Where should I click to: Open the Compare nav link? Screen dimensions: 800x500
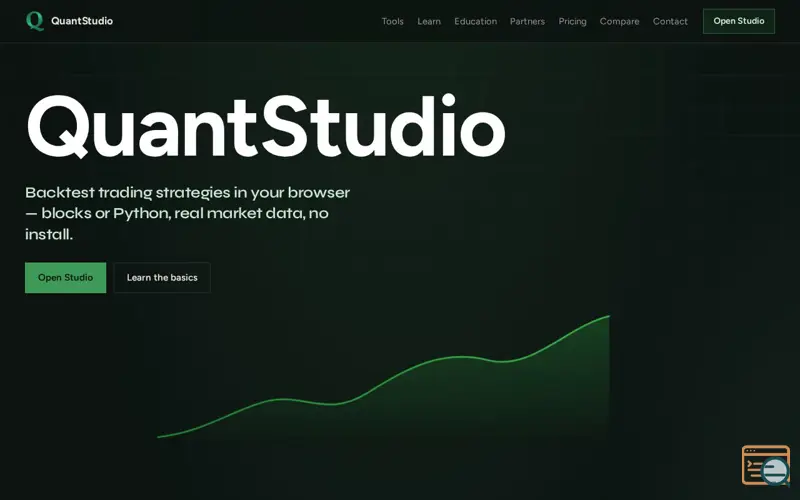(619, 21)
